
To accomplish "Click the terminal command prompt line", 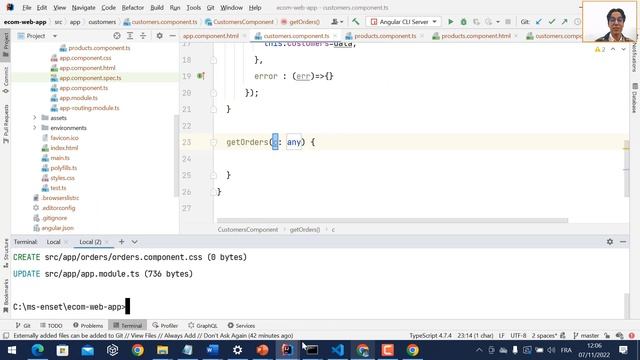I will tap(71, 307).
